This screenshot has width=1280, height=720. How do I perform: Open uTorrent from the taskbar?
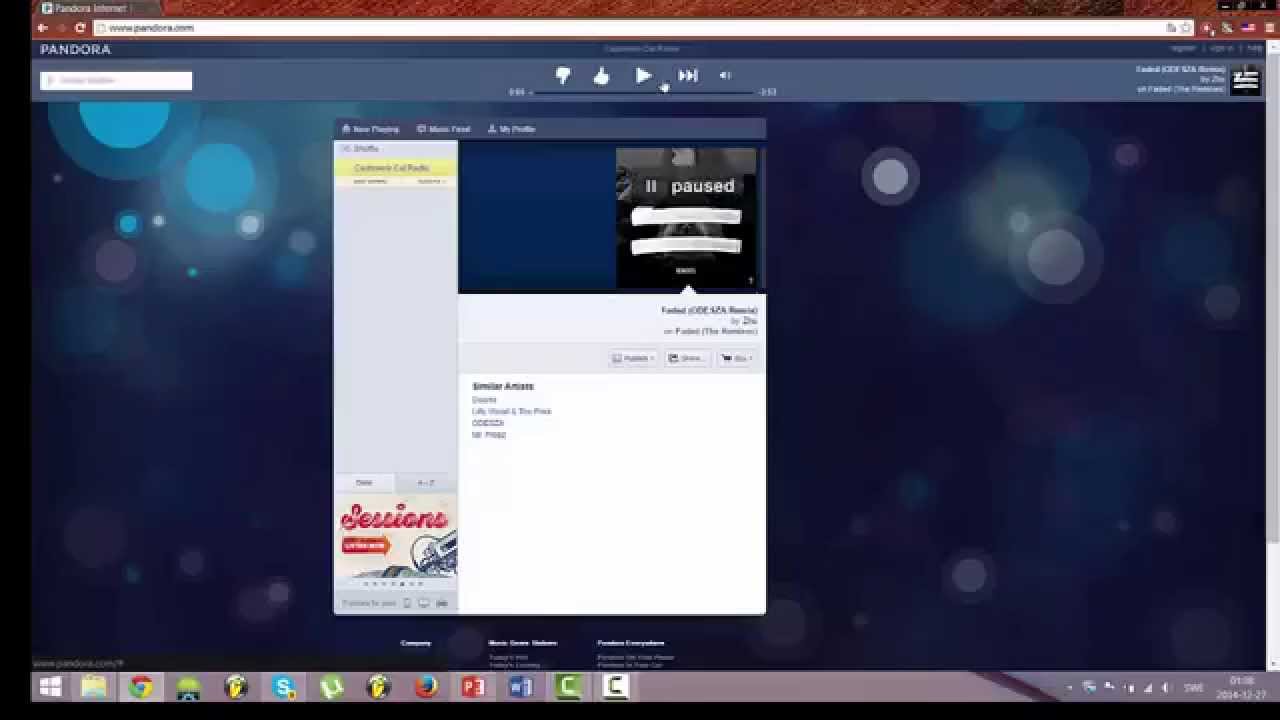pyautogui.click(x=331, y=687)
